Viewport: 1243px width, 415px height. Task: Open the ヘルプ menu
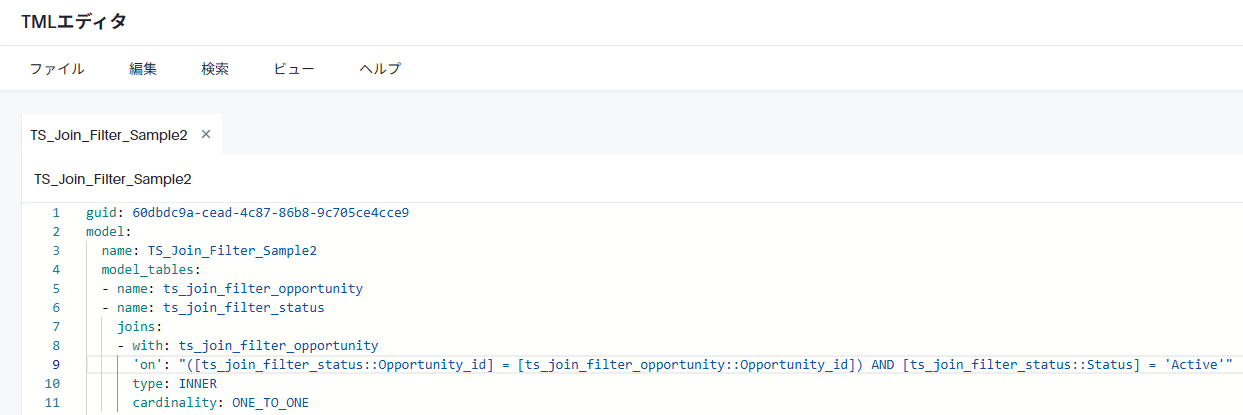tap(380, 69)
